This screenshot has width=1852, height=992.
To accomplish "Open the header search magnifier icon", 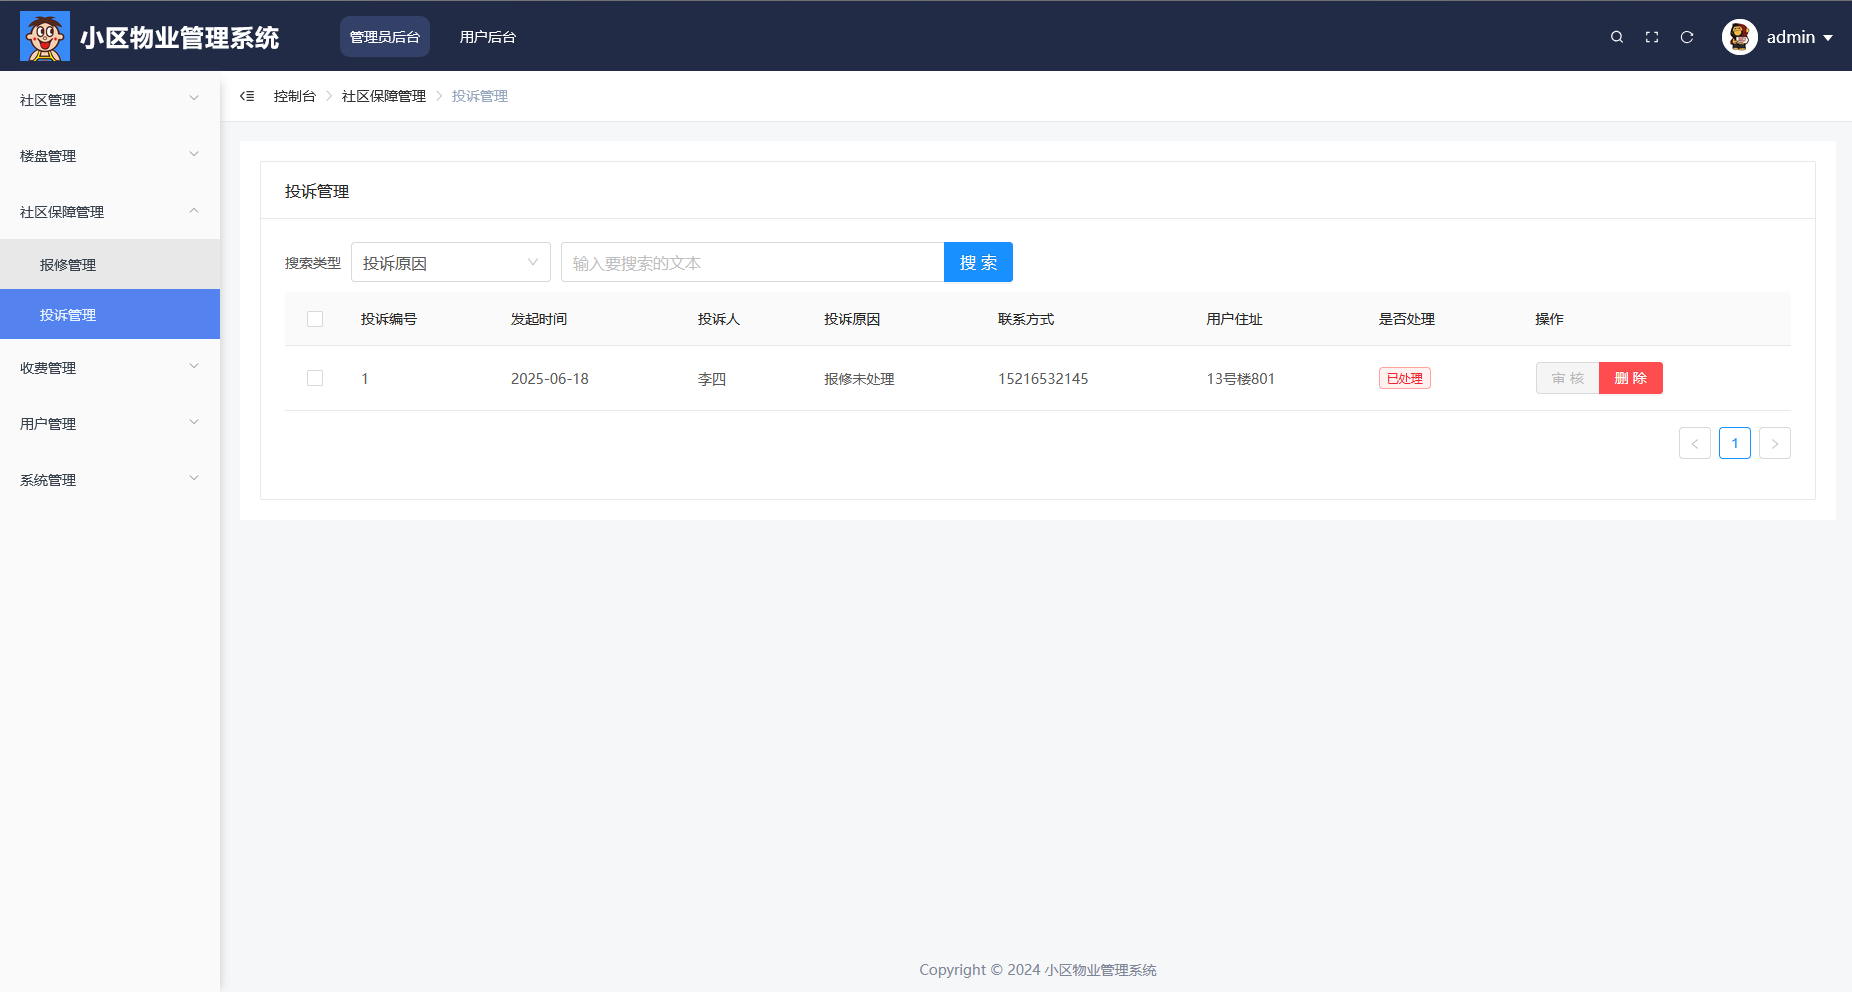I will 1617,37.
